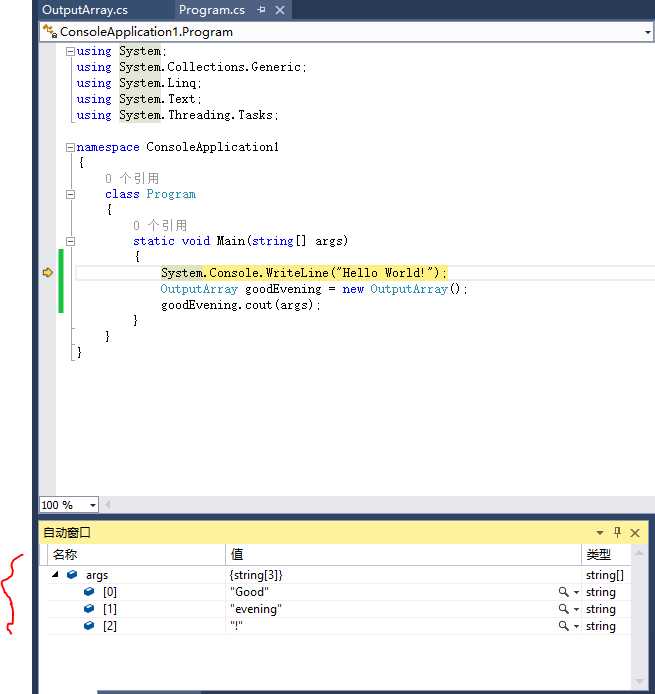Open text visualizer magnifier for "!"

point(563,626)
